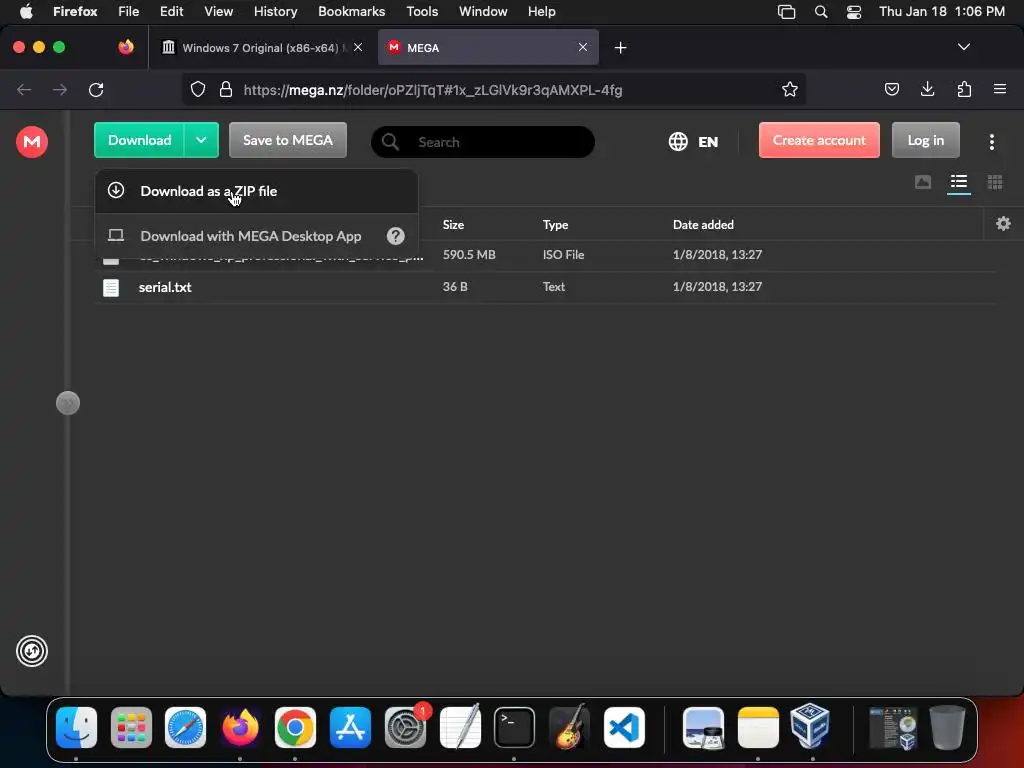Screen dimensions: 1024x768
Task: Open Firefox View pinned icon
Action: click(x=126, y=47)
